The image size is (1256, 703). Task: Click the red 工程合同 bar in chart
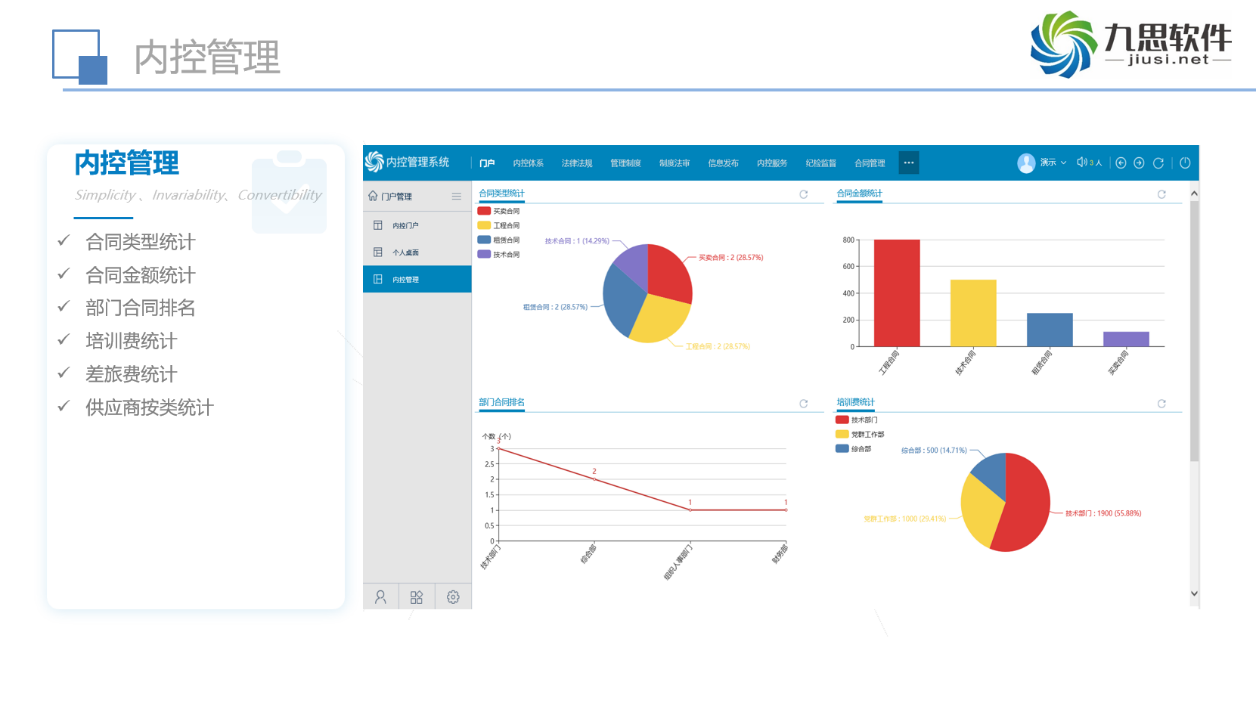[x=896, y=293]
